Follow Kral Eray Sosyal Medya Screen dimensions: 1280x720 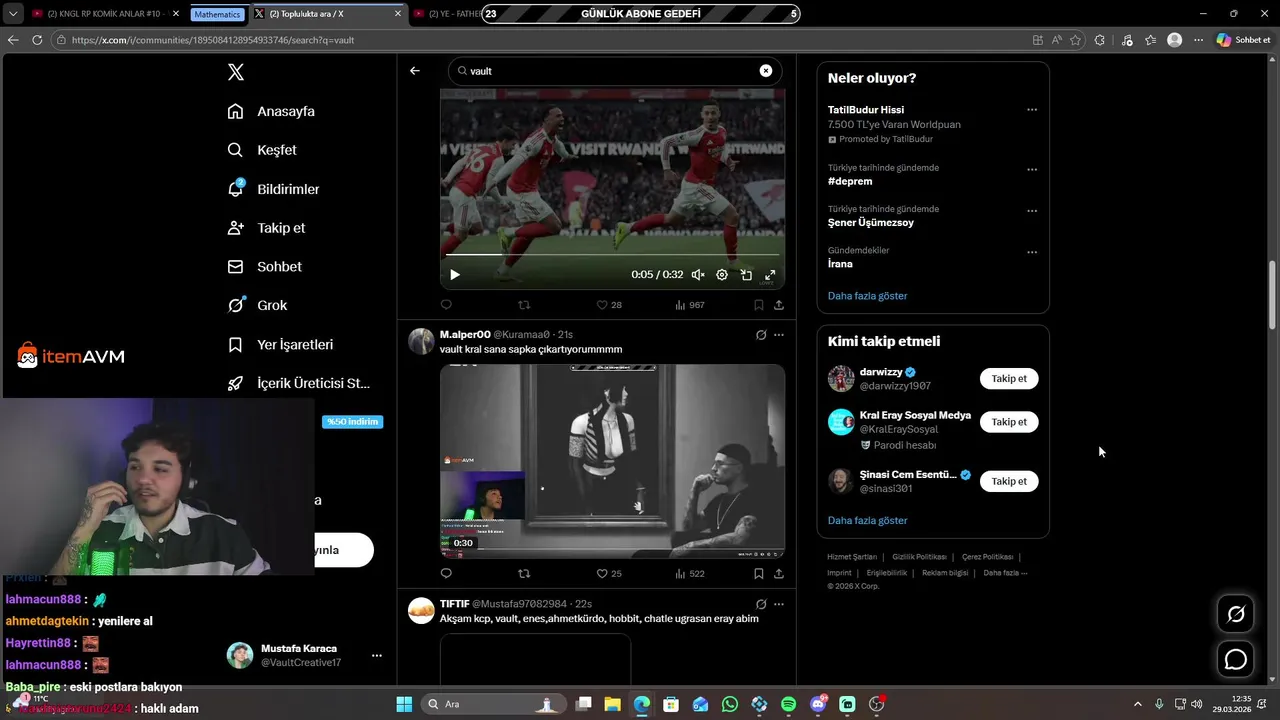[x=1009, y=422]
